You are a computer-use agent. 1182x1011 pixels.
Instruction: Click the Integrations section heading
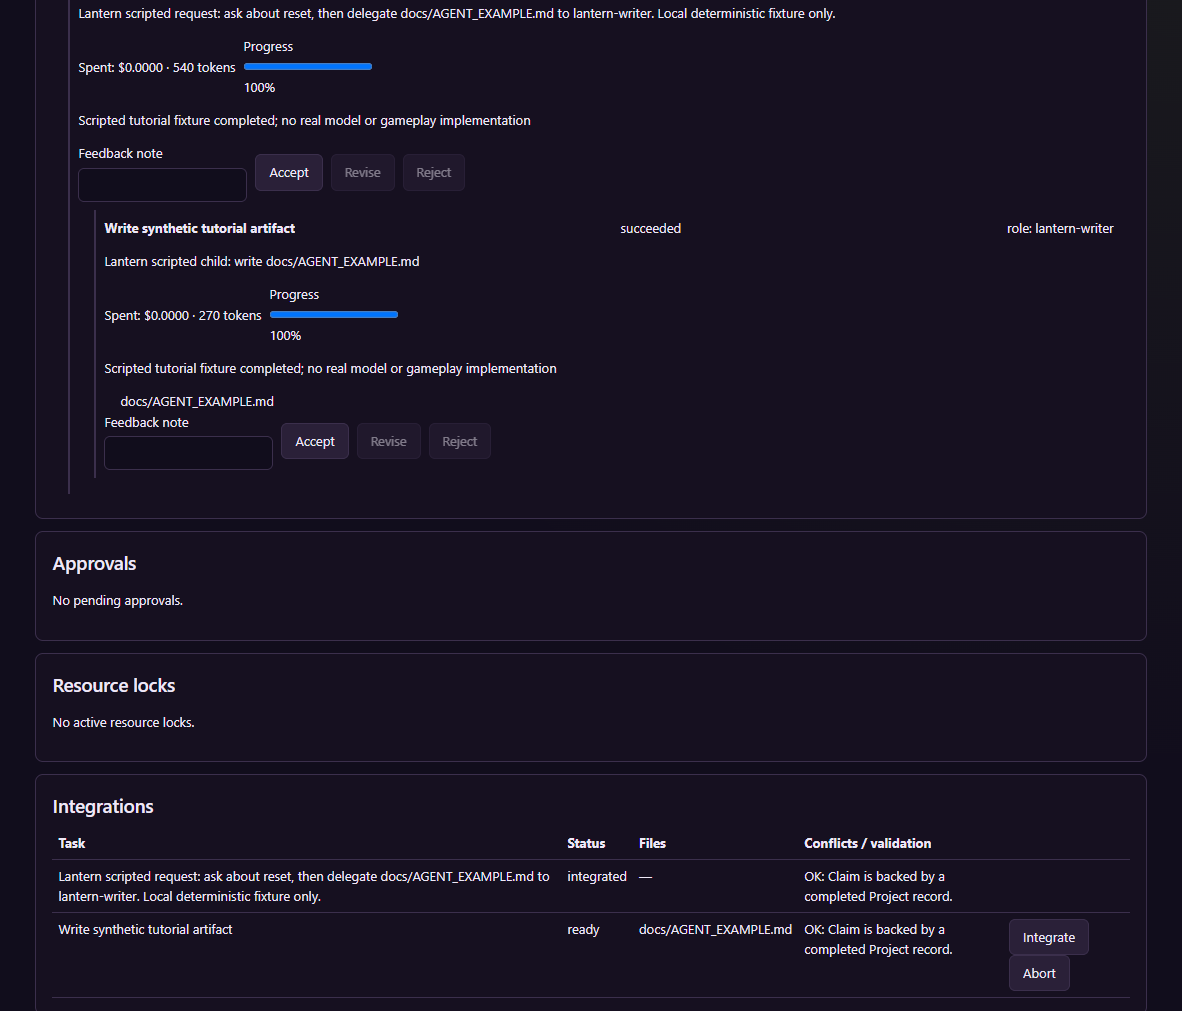point(103,807)
